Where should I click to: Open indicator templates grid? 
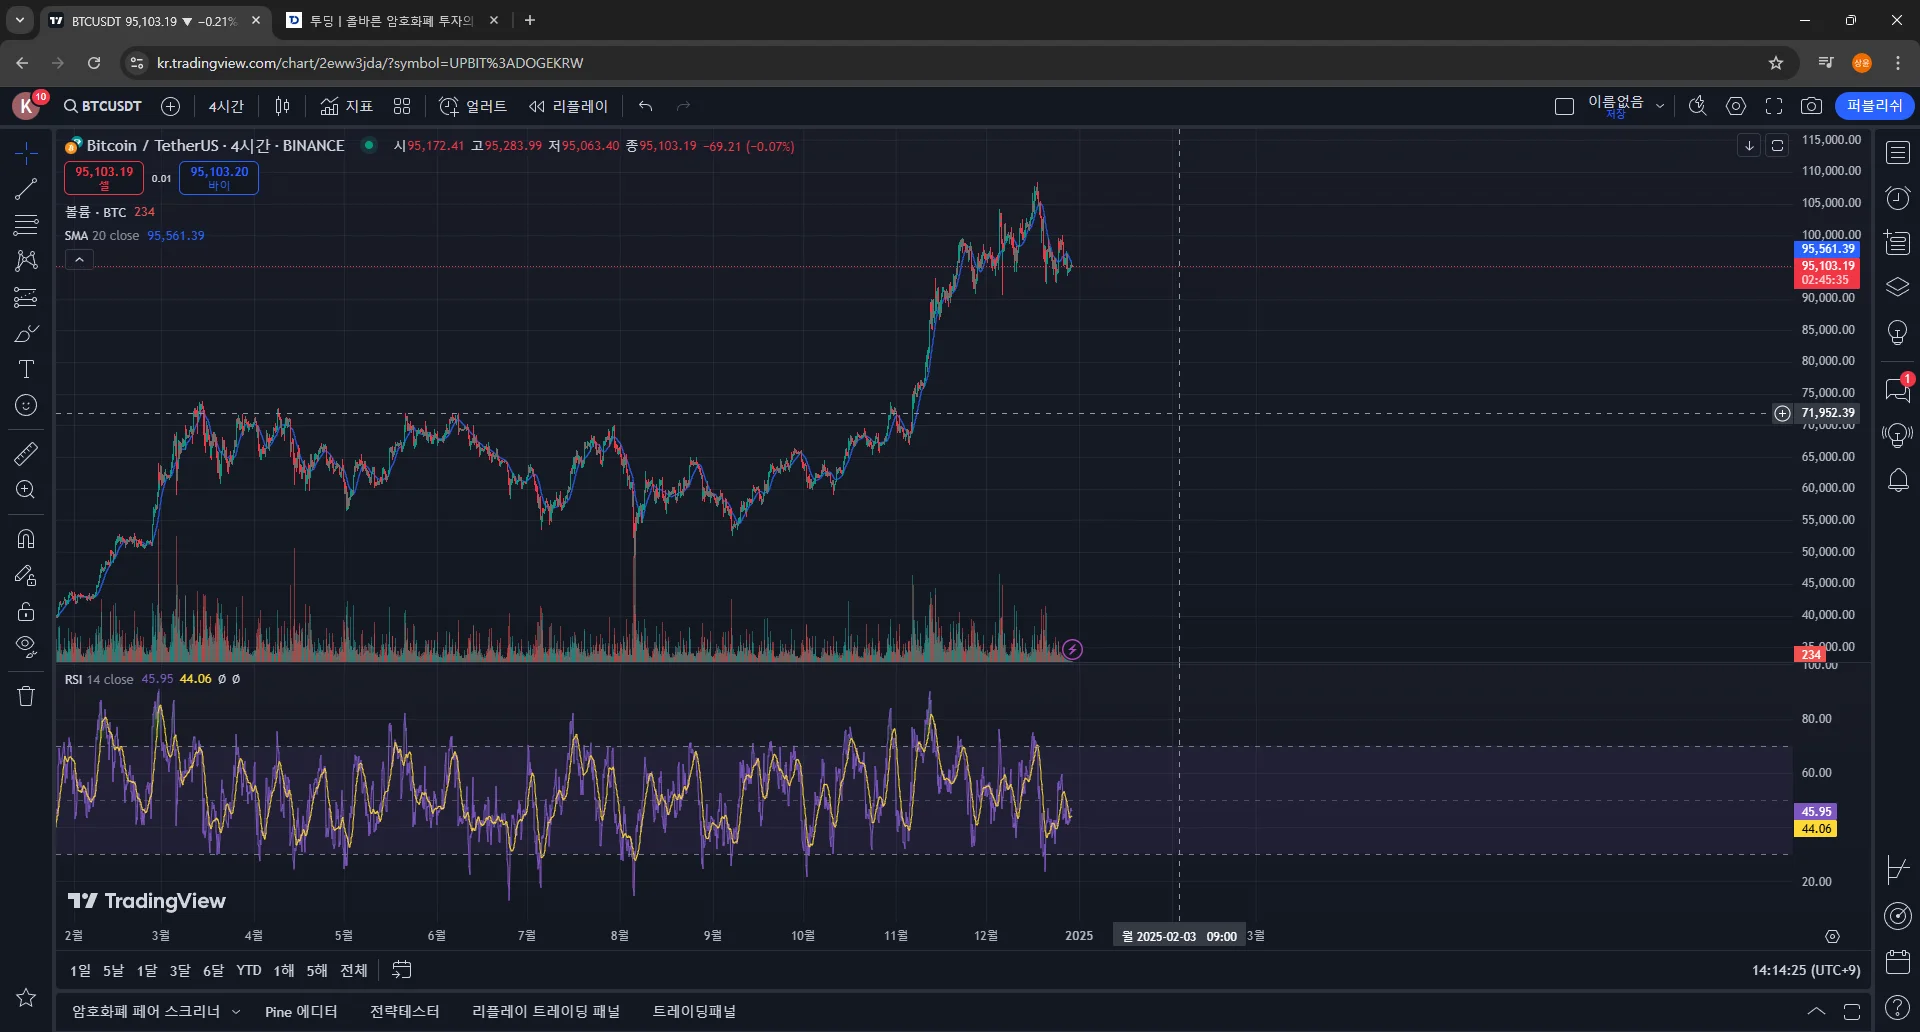[x=402, y=106]
